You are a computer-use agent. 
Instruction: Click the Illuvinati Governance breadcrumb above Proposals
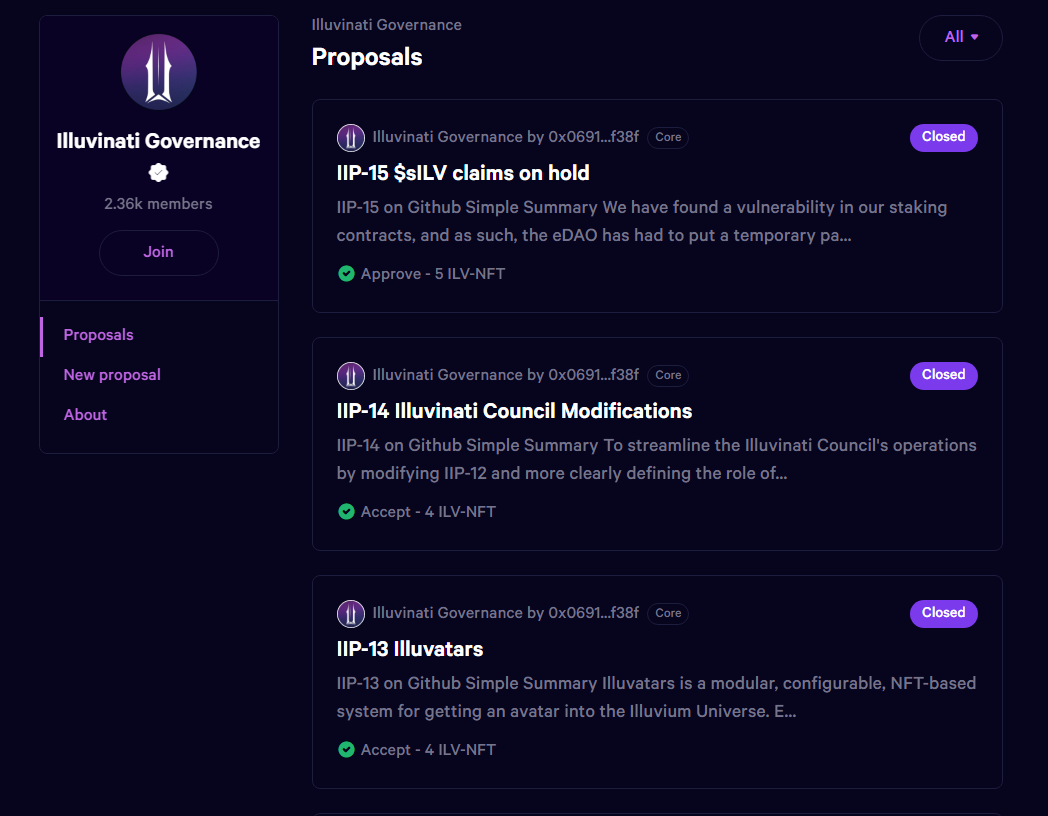coord(386,25)
